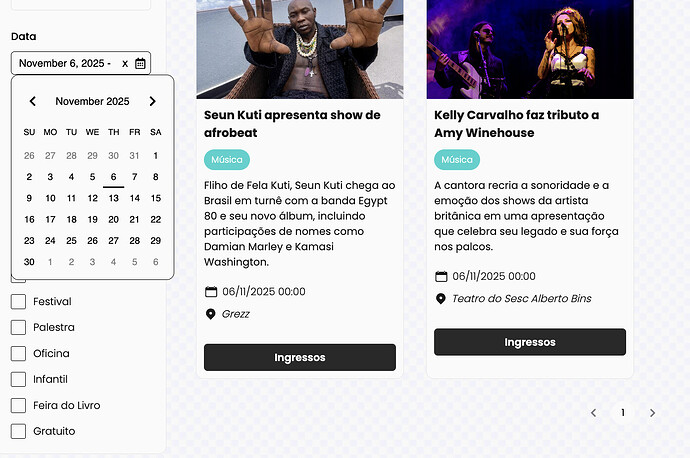Go to next results page arrow

click(x=652, y=413)
